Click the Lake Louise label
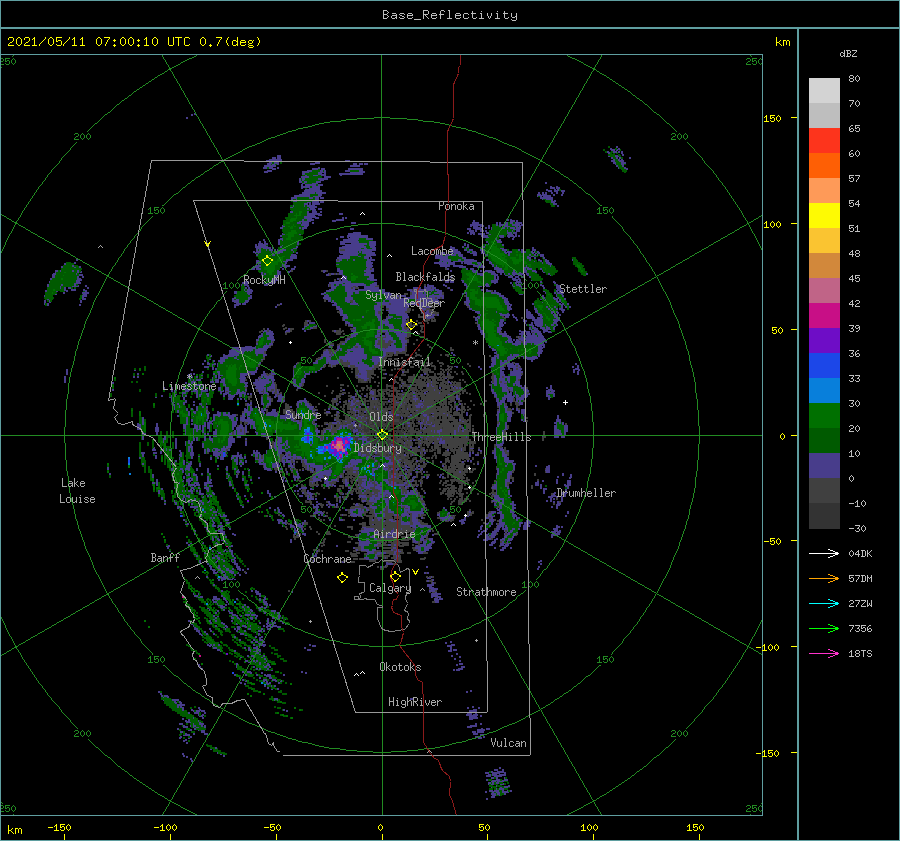This screenshot has height=841, width=900. pos(77,491)
